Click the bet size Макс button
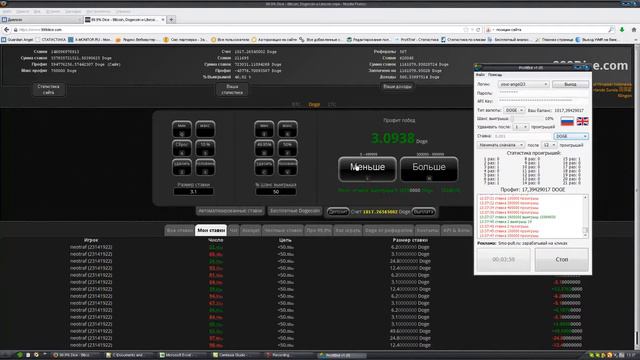Image resolution: width=640 pixels, height=360 pixels. 205,129
